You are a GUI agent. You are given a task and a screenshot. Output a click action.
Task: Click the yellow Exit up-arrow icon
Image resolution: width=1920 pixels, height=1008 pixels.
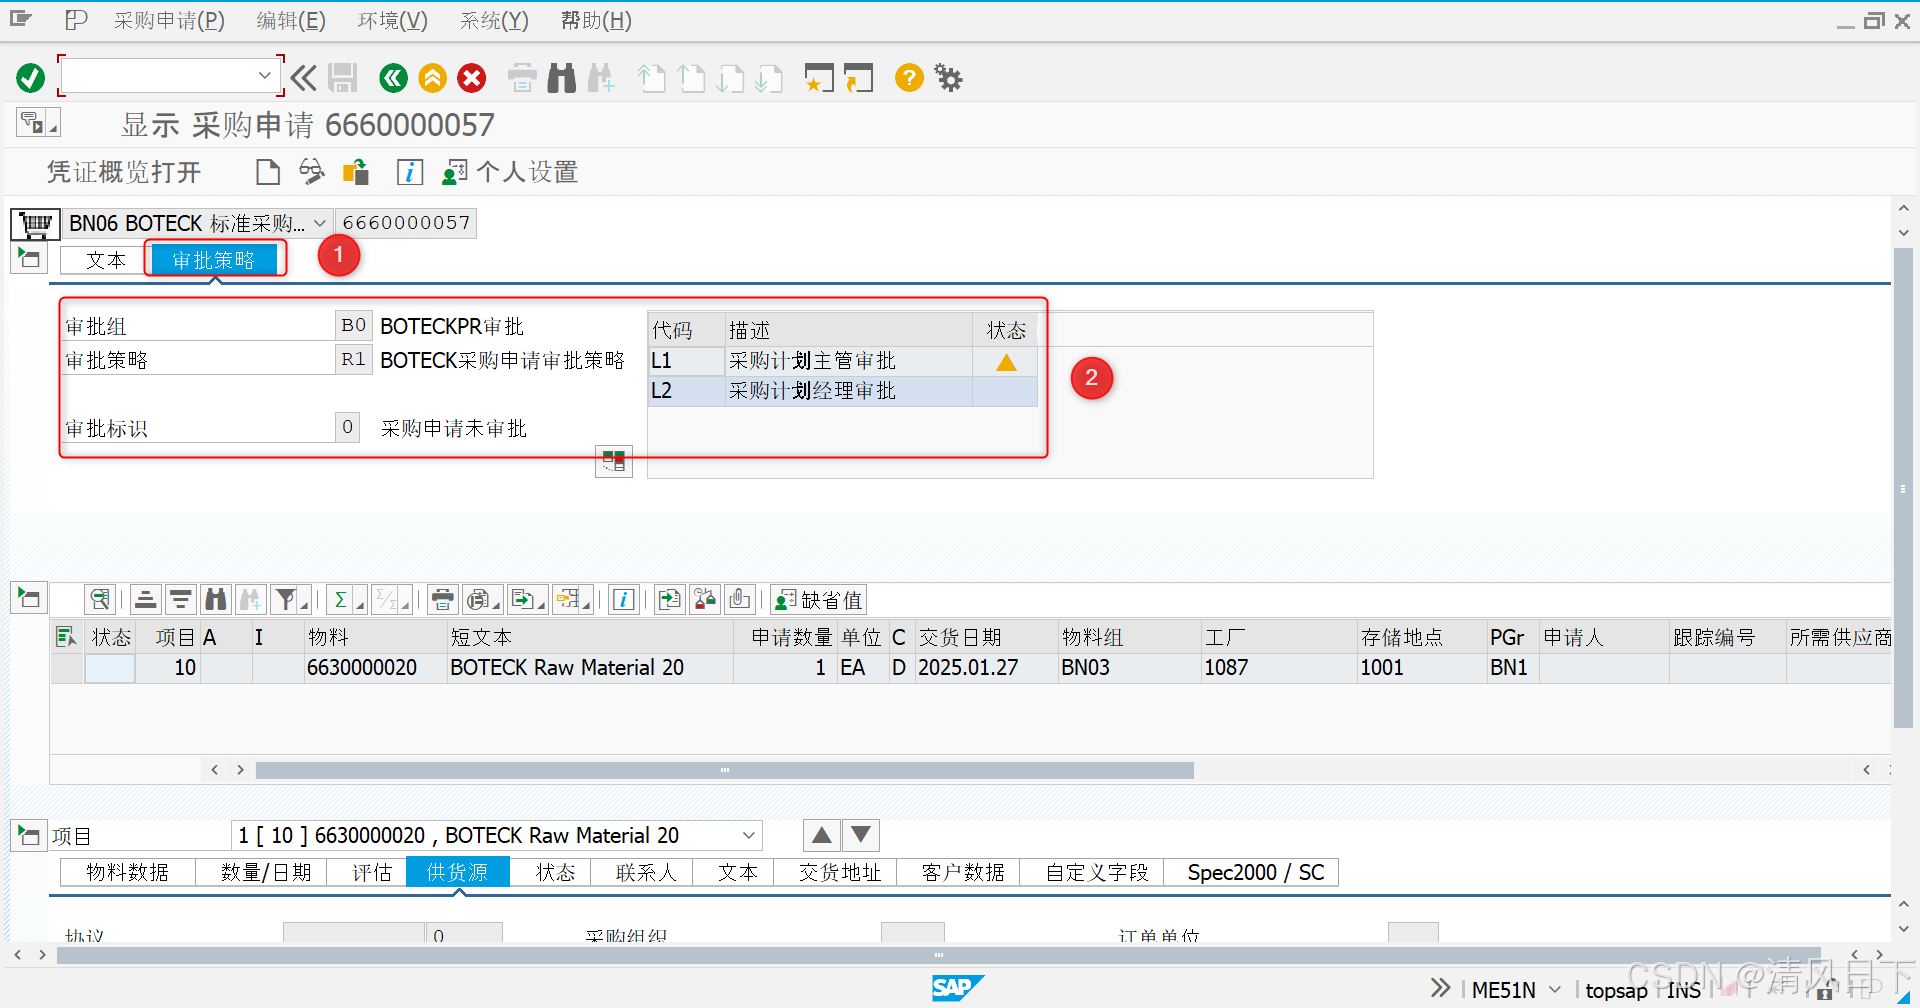tap(432, 77)
